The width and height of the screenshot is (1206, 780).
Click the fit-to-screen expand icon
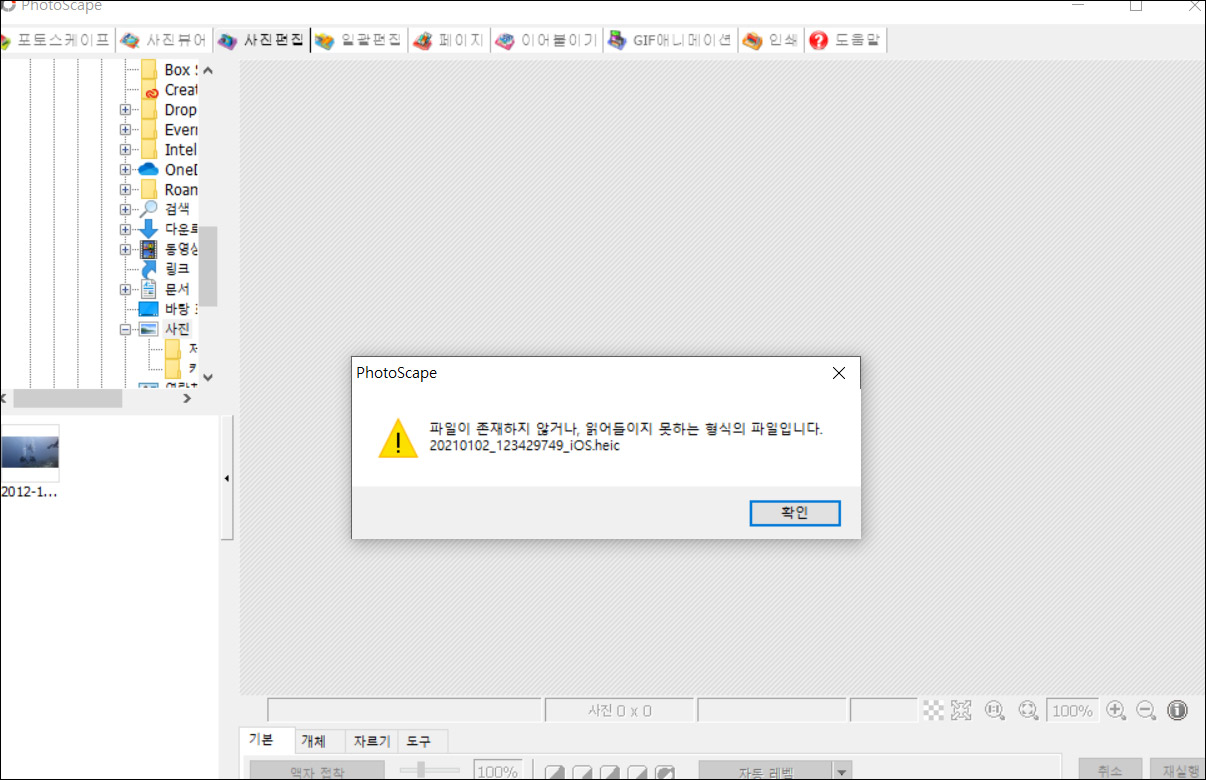point(961,710)
